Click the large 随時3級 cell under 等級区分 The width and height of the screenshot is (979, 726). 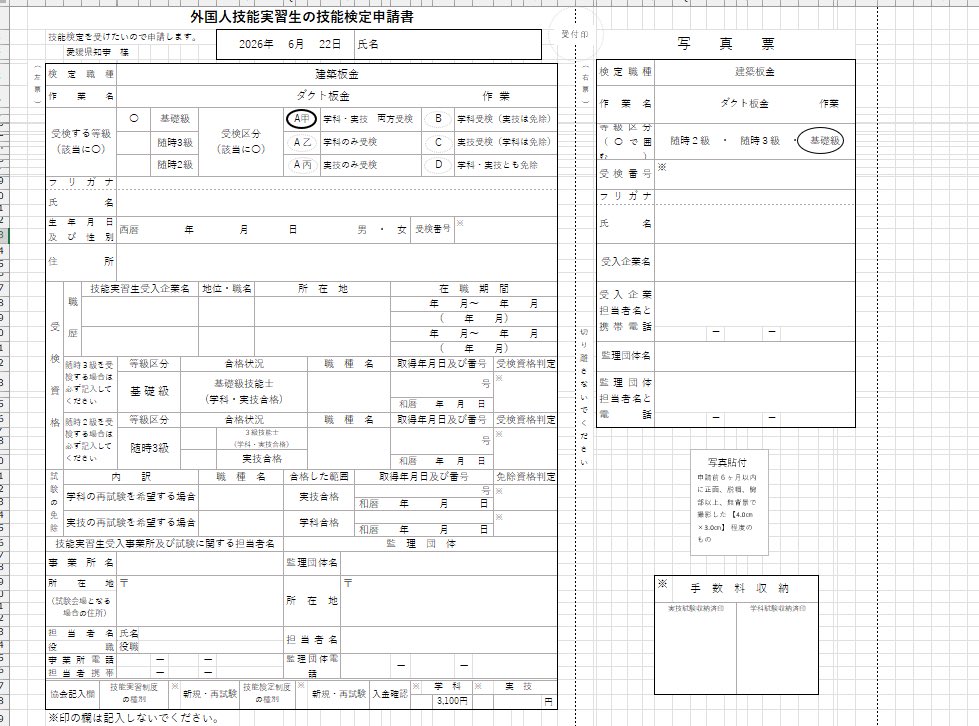tap(149, 448)
